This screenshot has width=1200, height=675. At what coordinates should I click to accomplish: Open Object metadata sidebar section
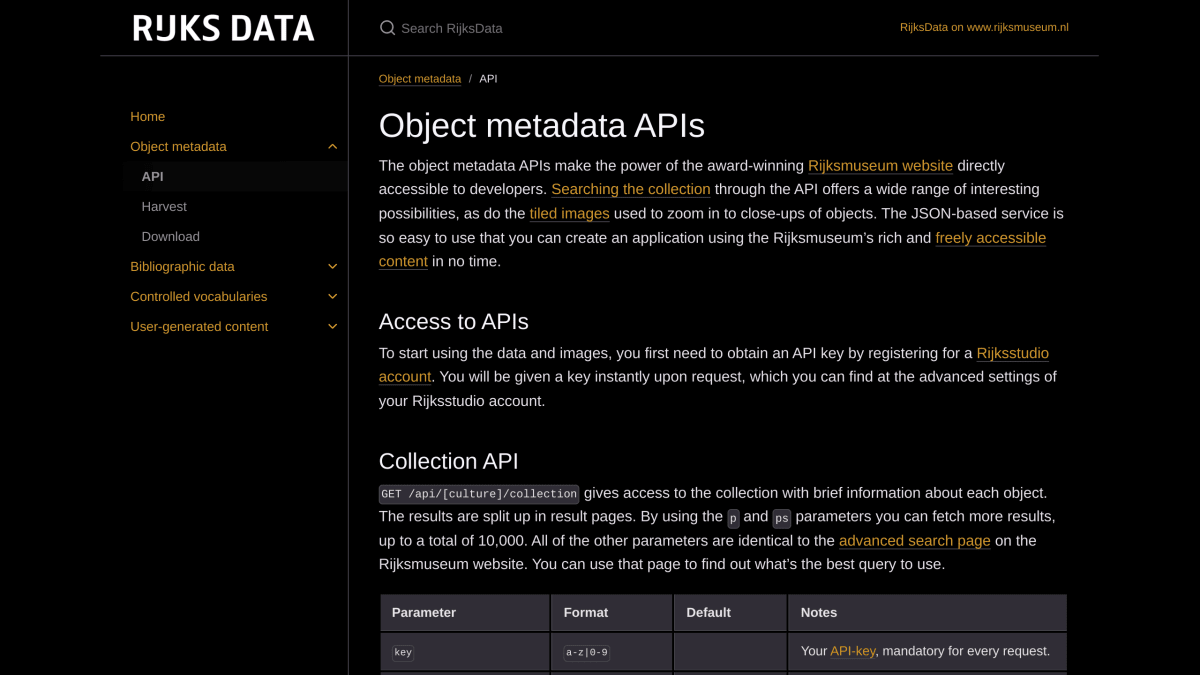tap(178, 147)
